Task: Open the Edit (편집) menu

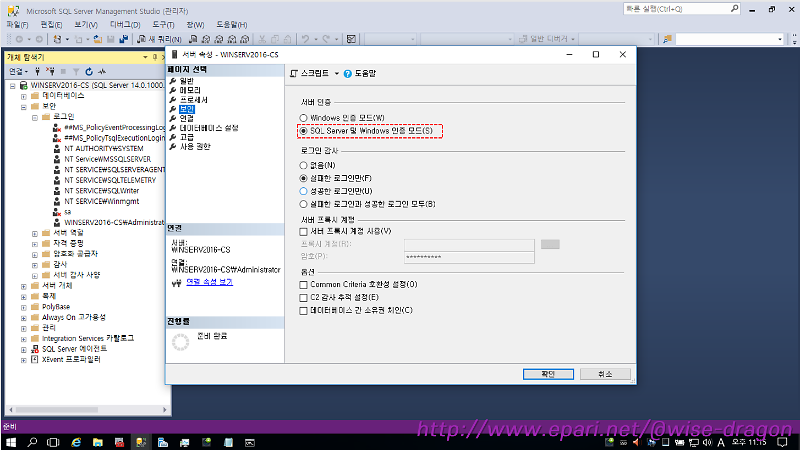Action: pos(51,24)
